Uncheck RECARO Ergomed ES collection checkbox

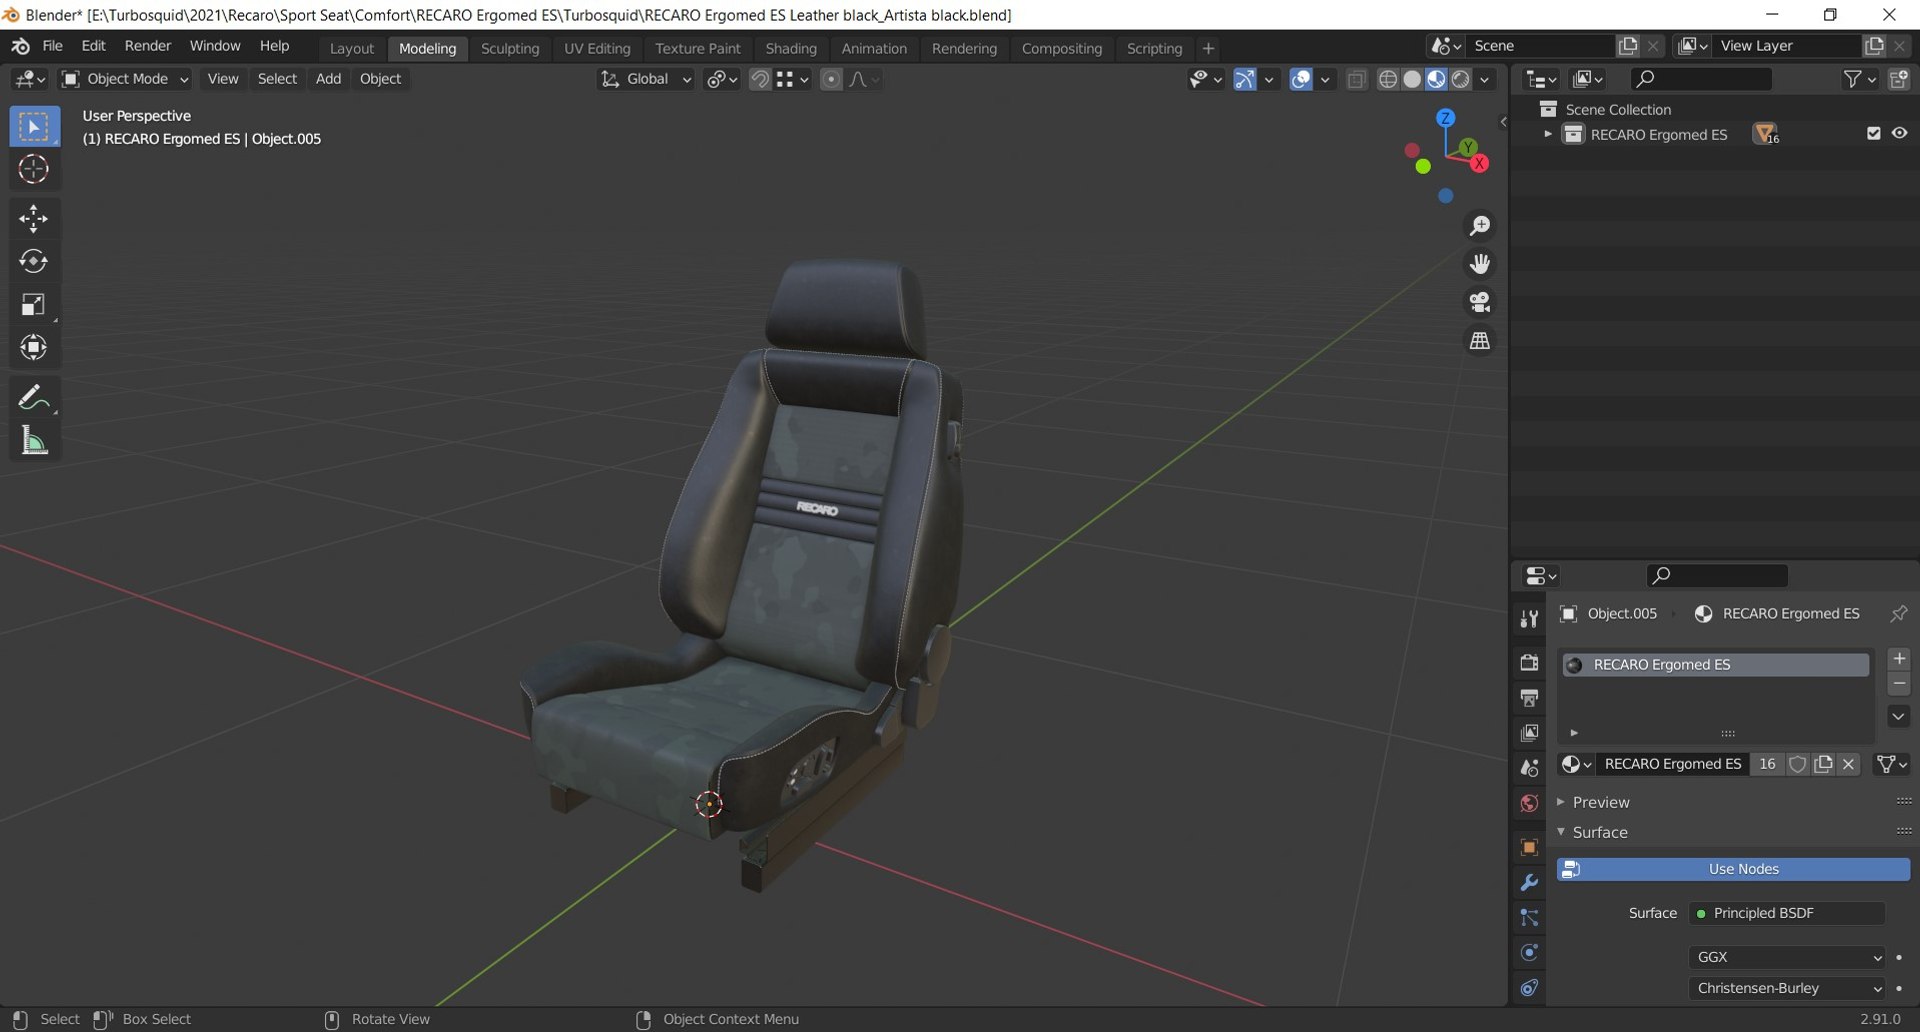coord(1874,133)
